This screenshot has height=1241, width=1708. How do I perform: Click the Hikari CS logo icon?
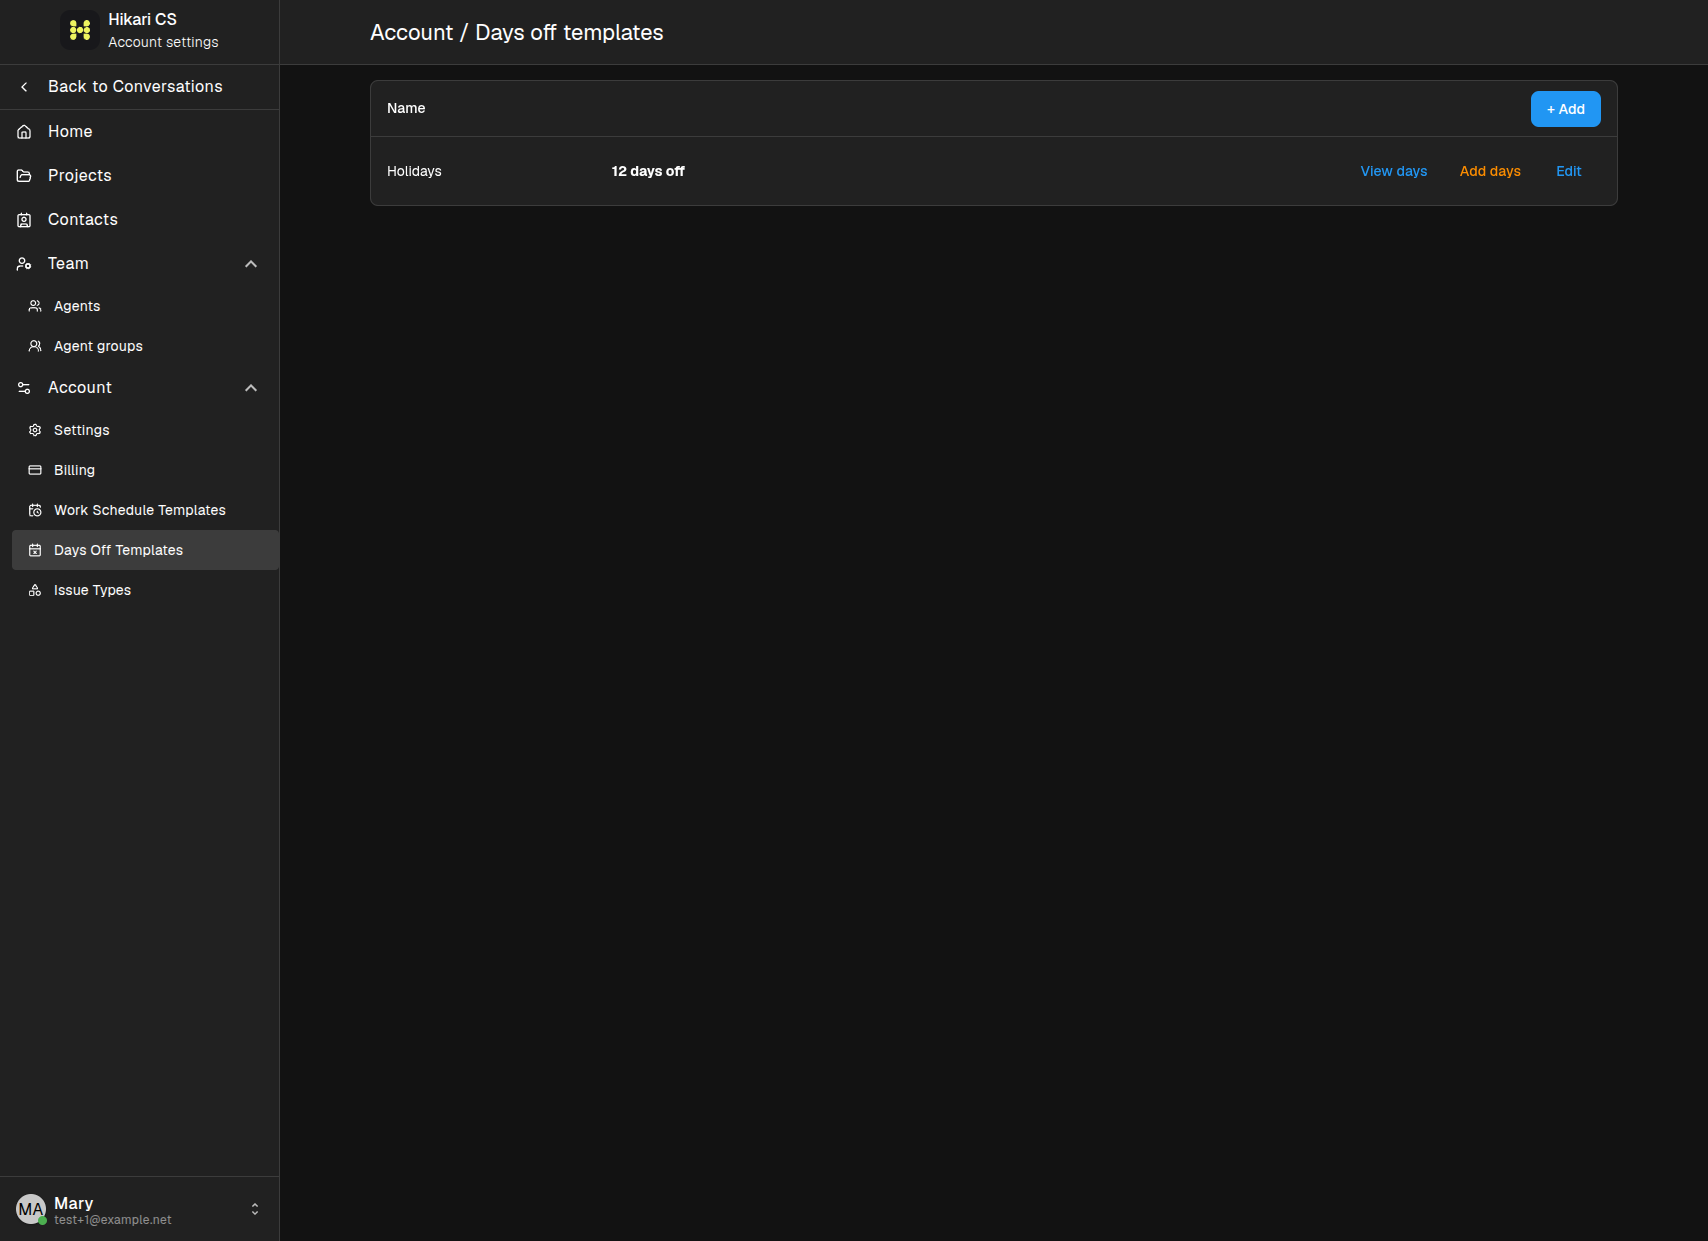(x=80, y=30)
